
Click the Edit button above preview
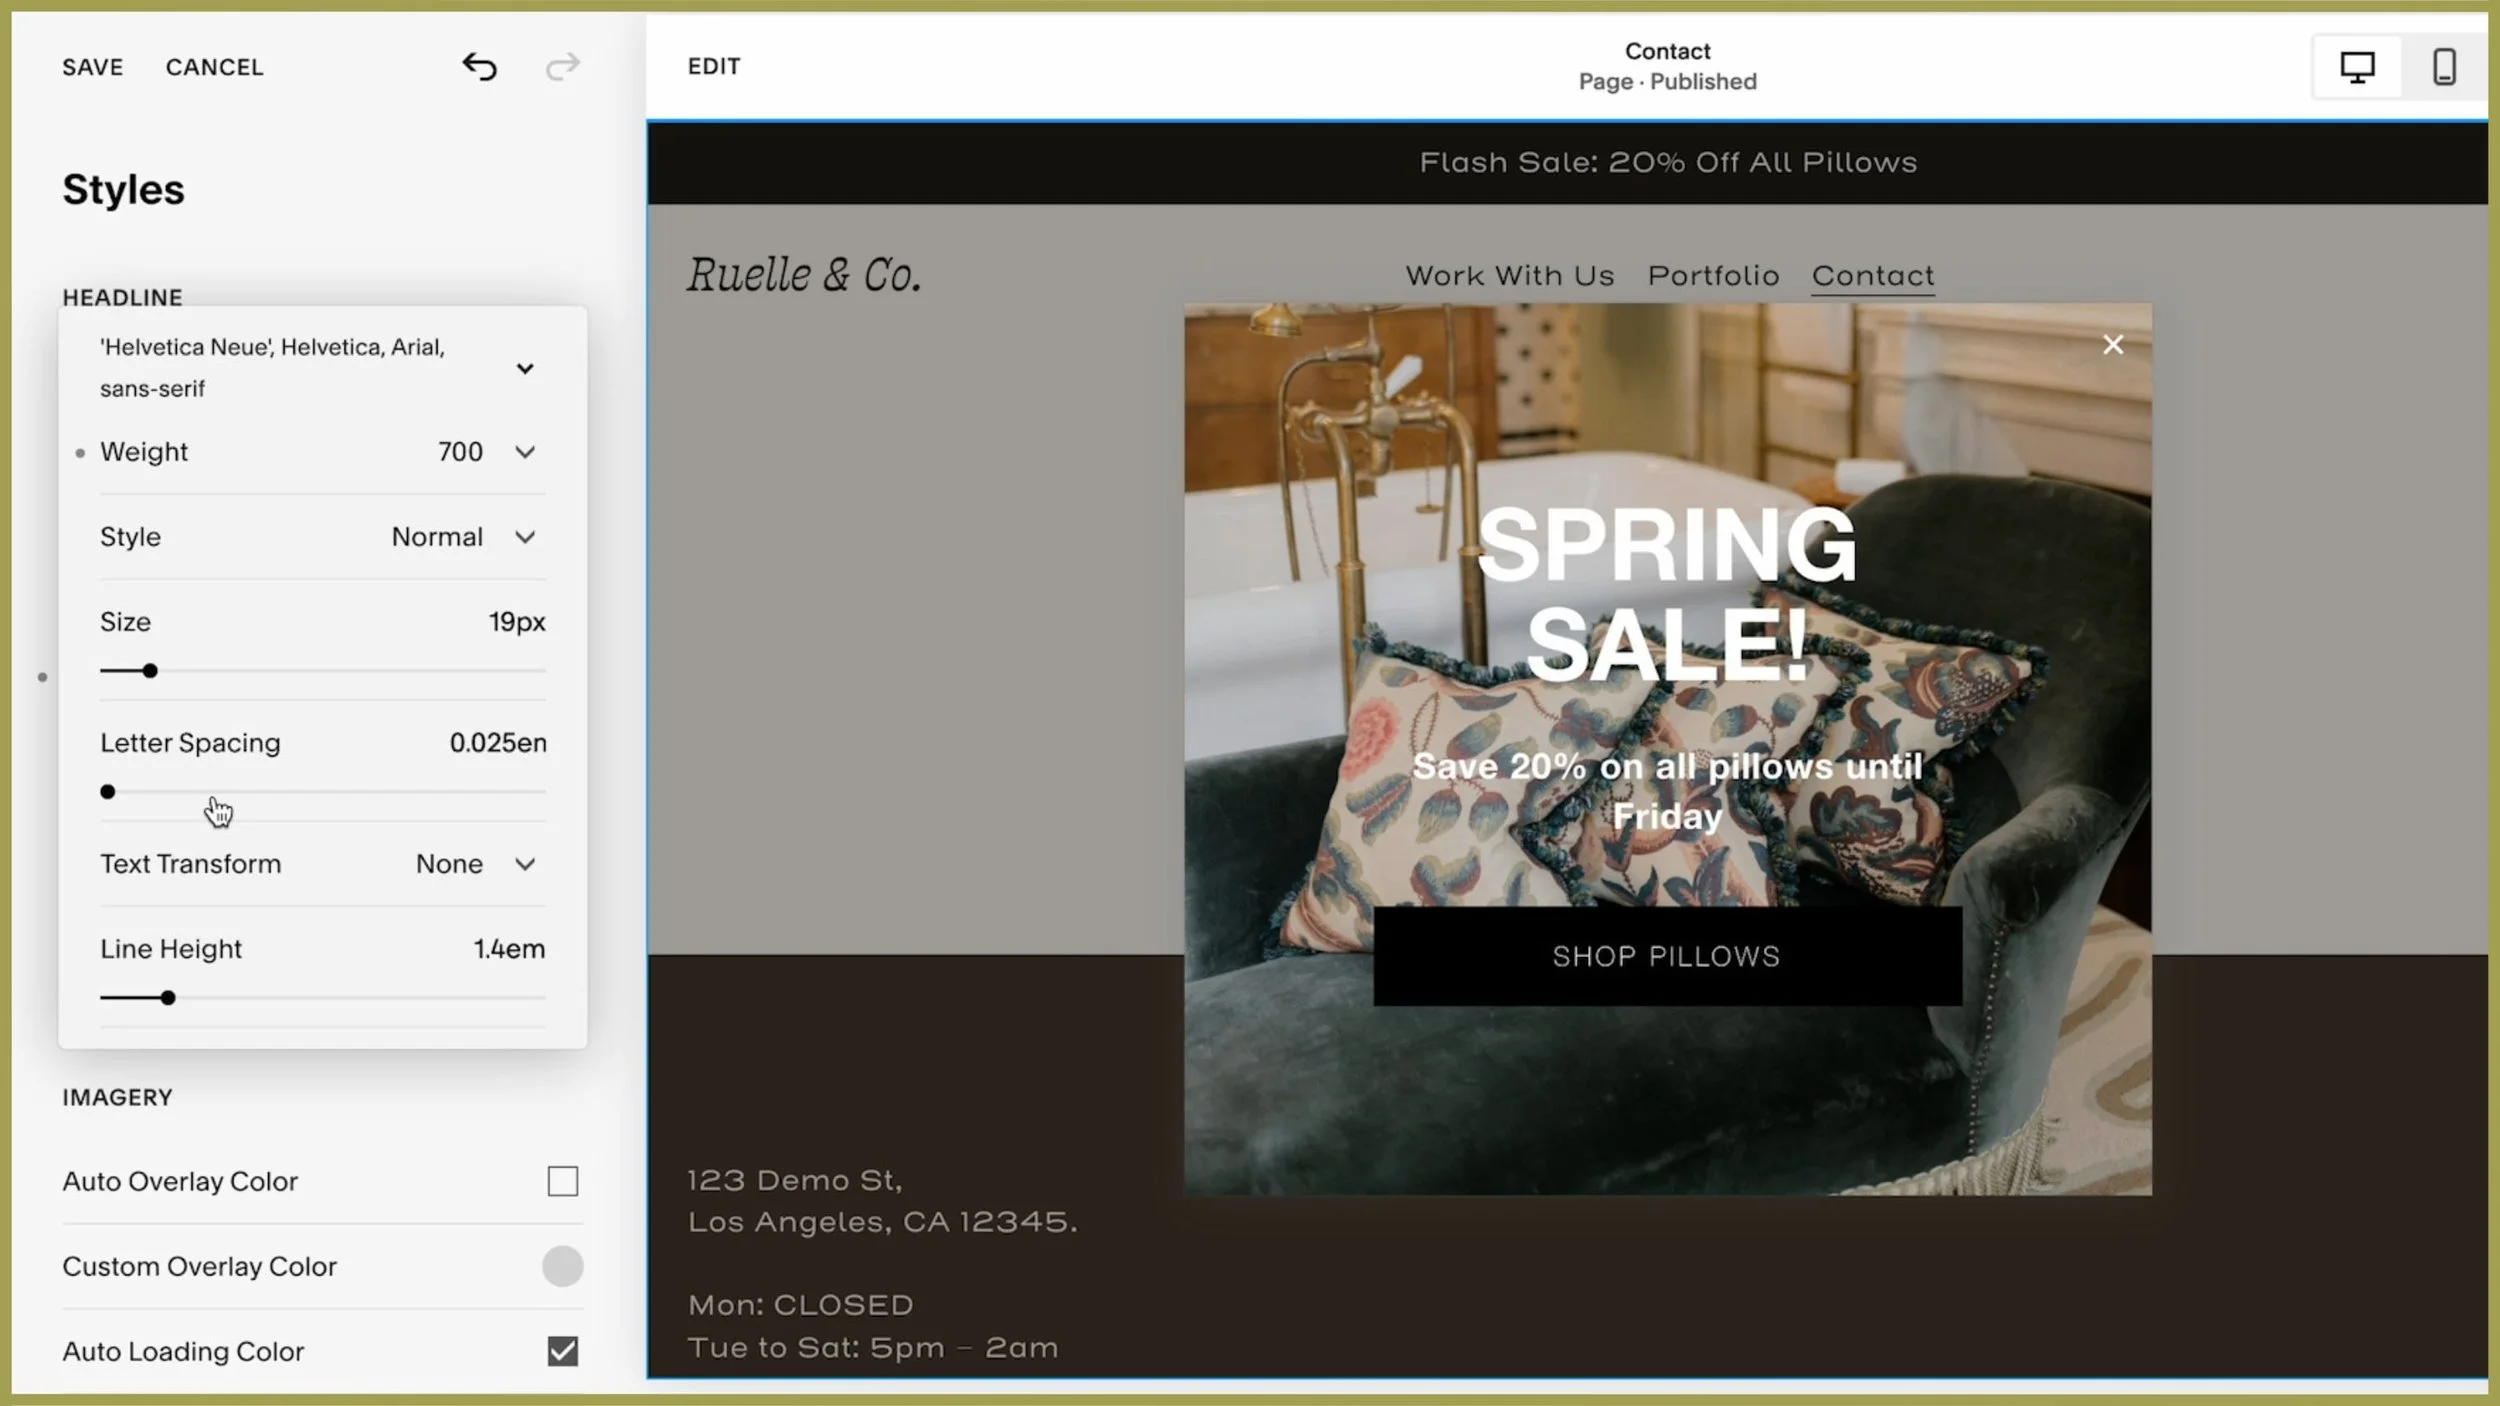click(714, 67)
